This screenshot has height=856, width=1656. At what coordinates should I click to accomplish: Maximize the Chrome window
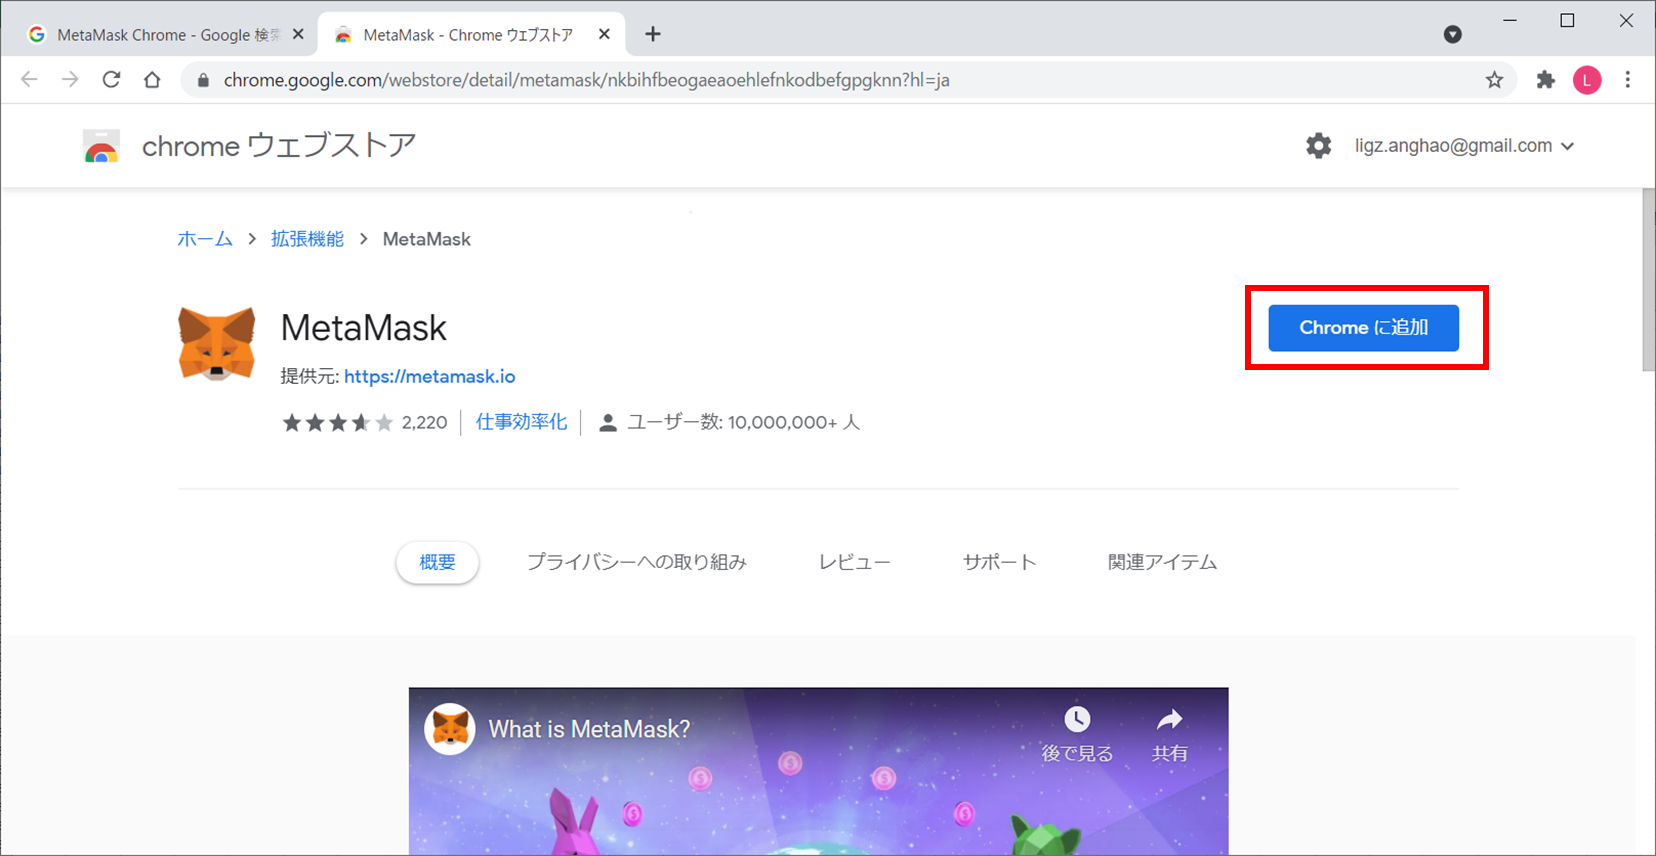[x=1567, y=21]
